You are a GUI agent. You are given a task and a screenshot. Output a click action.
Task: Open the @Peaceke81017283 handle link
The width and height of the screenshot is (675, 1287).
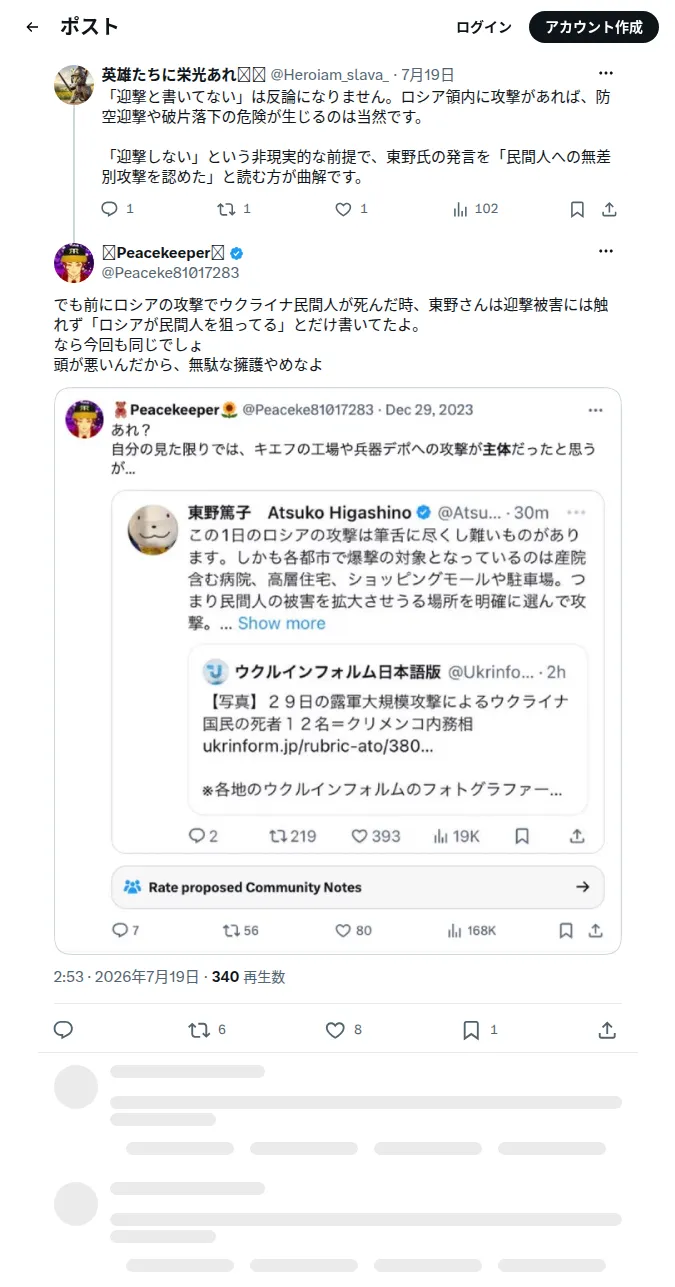(x=171, y=272)
